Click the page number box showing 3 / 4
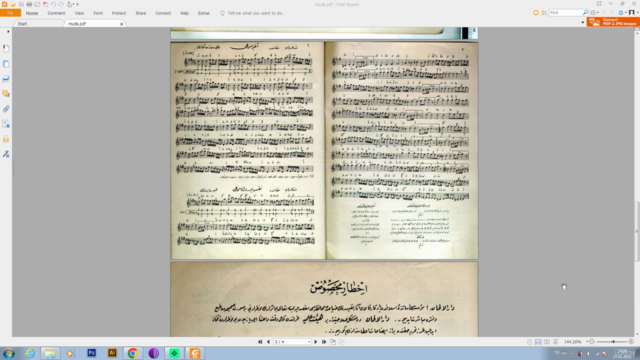Viewport: 640px width, 360px height. [292, 342]
